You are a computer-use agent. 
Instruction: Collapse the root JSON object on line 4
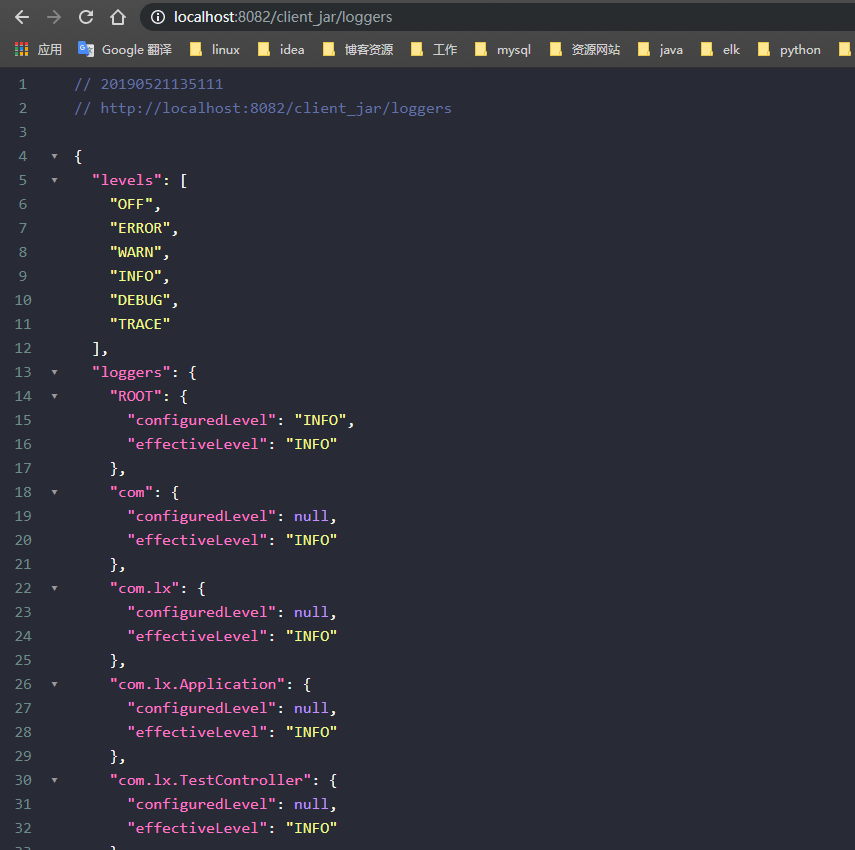click(x=55, y=156)
